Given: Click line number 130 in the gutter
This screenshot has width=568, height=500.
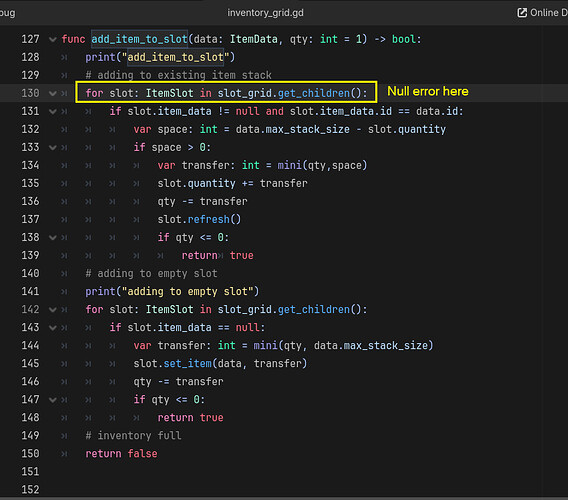Looking at the screenshot, I should 30,93.
